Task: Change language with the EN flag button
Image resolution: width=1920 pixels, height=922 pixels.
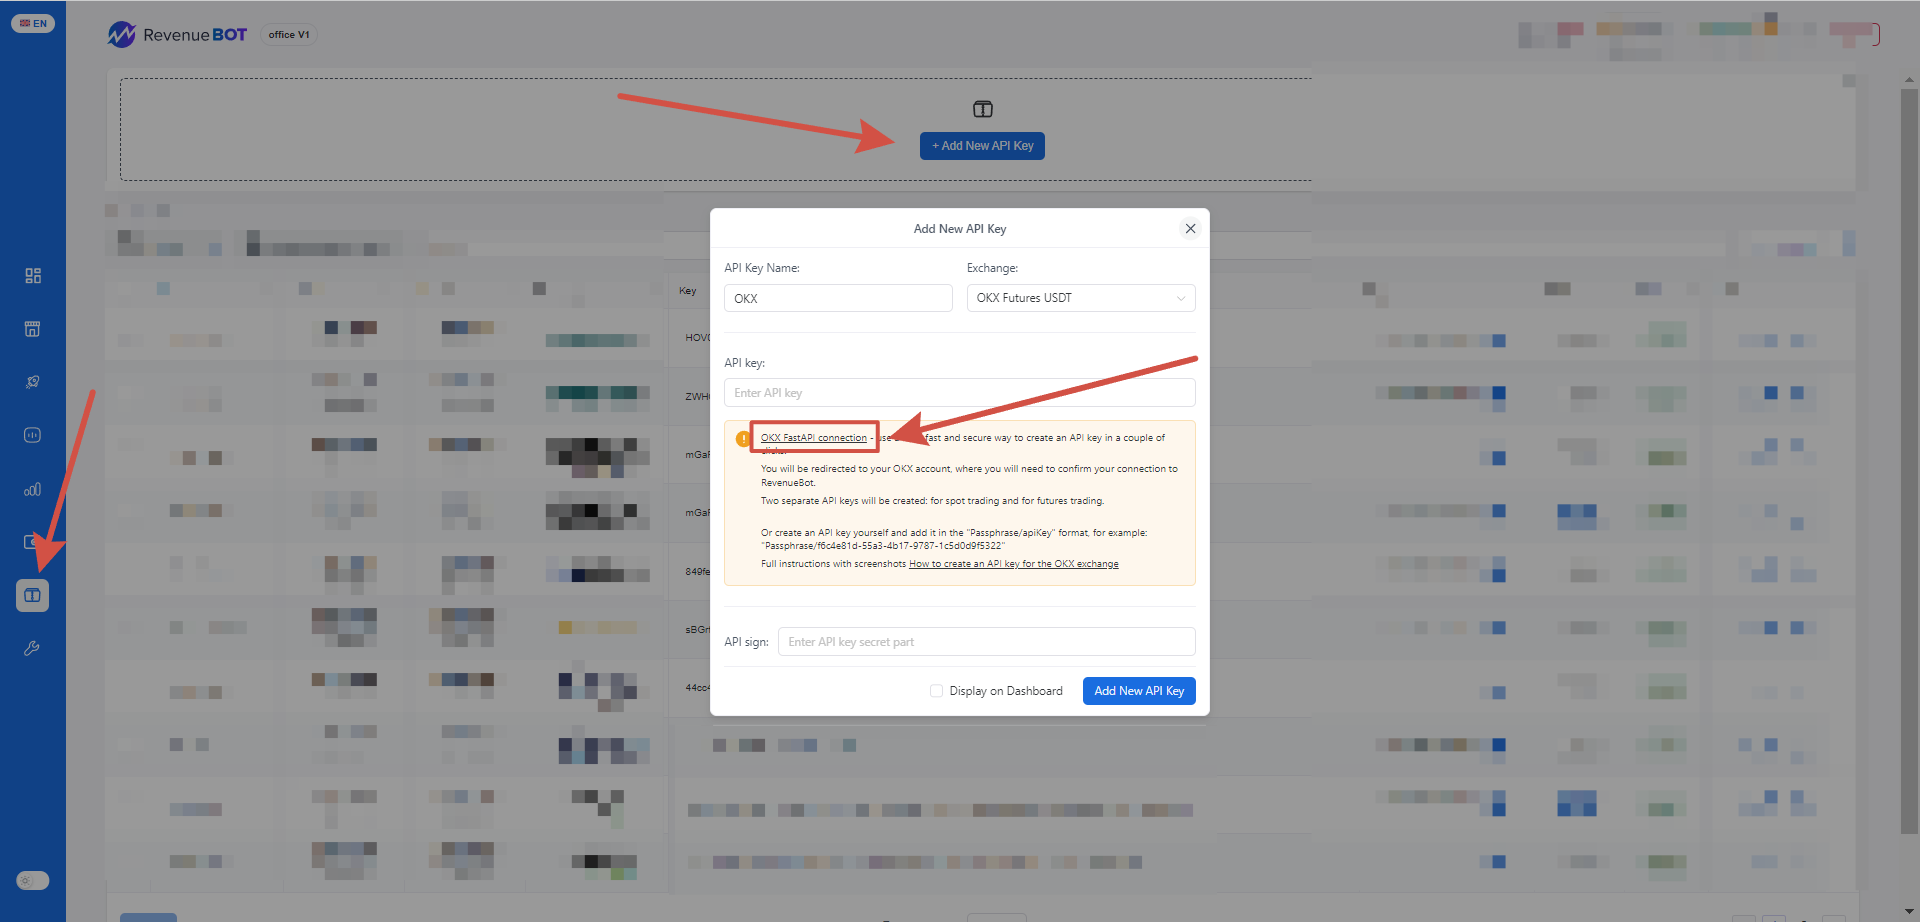Action: 33,23
